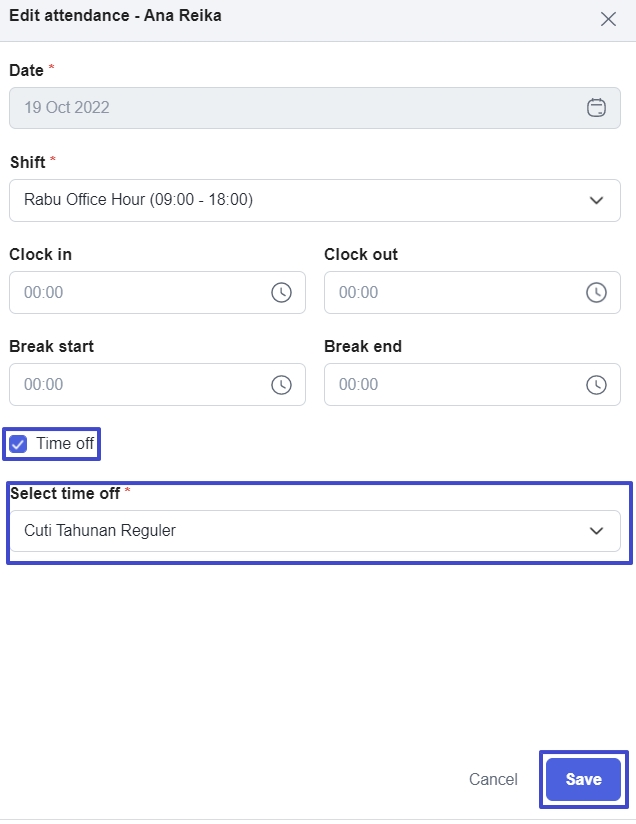
Task: Open the Break start clock icon
Action: (x=282, y=384)
